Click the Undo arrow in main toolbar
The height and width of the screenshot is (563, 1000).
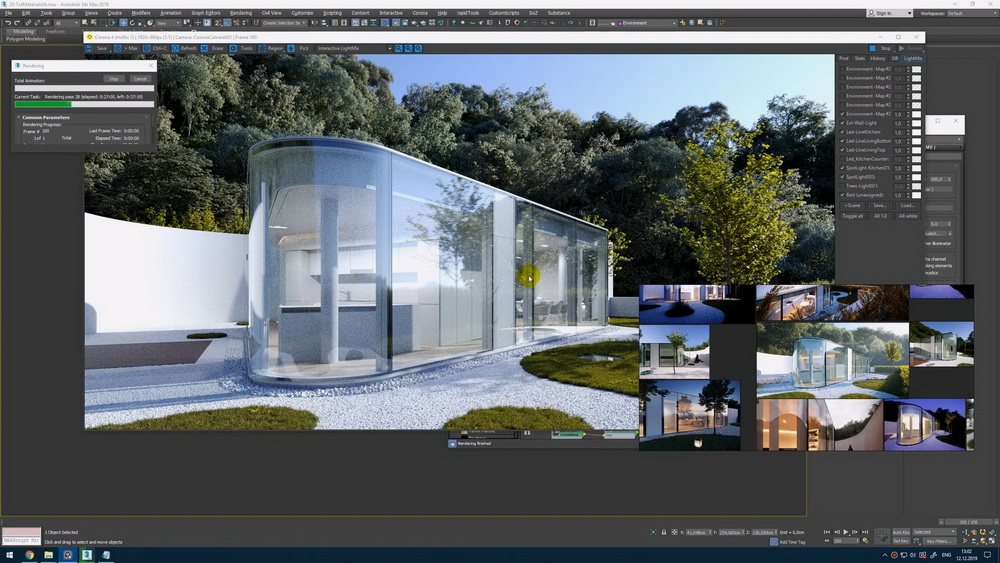coord(8,23)
